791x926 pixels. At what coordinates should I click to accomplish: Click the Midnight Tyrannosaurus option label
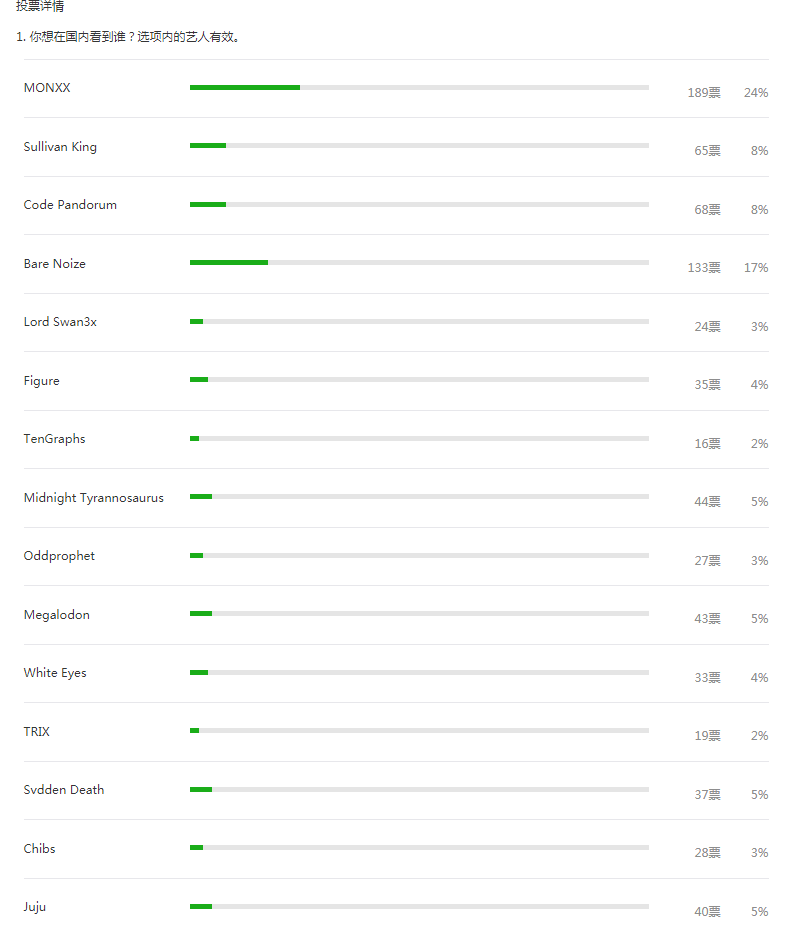coord(94,498)
